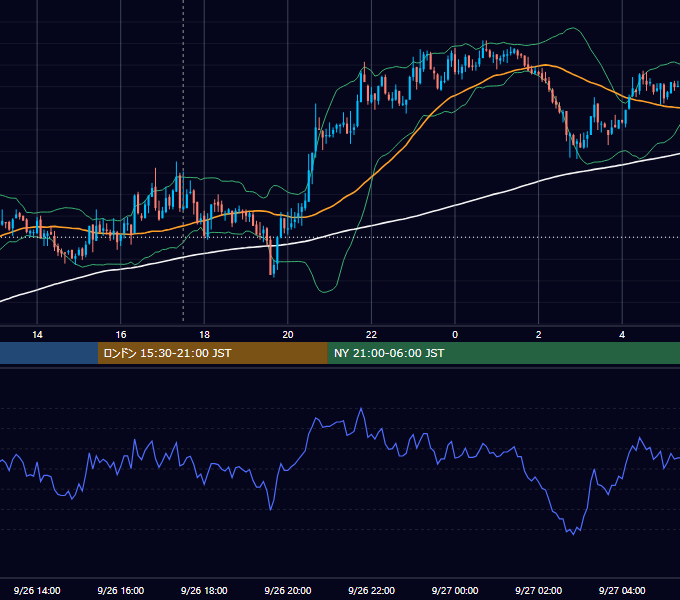Click the NY 21:00-06:00 JST session bar

coord(503,353)
